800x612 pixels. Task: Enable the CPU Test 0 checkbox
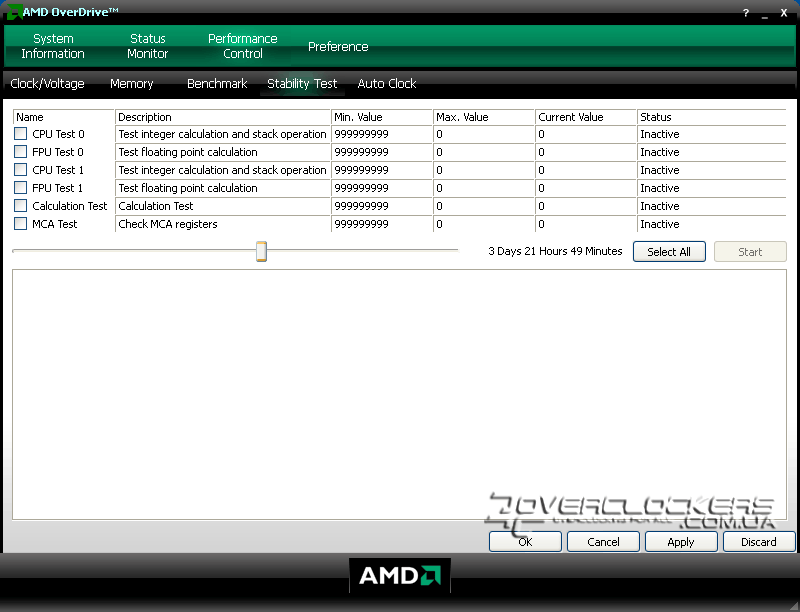point(20,134)
